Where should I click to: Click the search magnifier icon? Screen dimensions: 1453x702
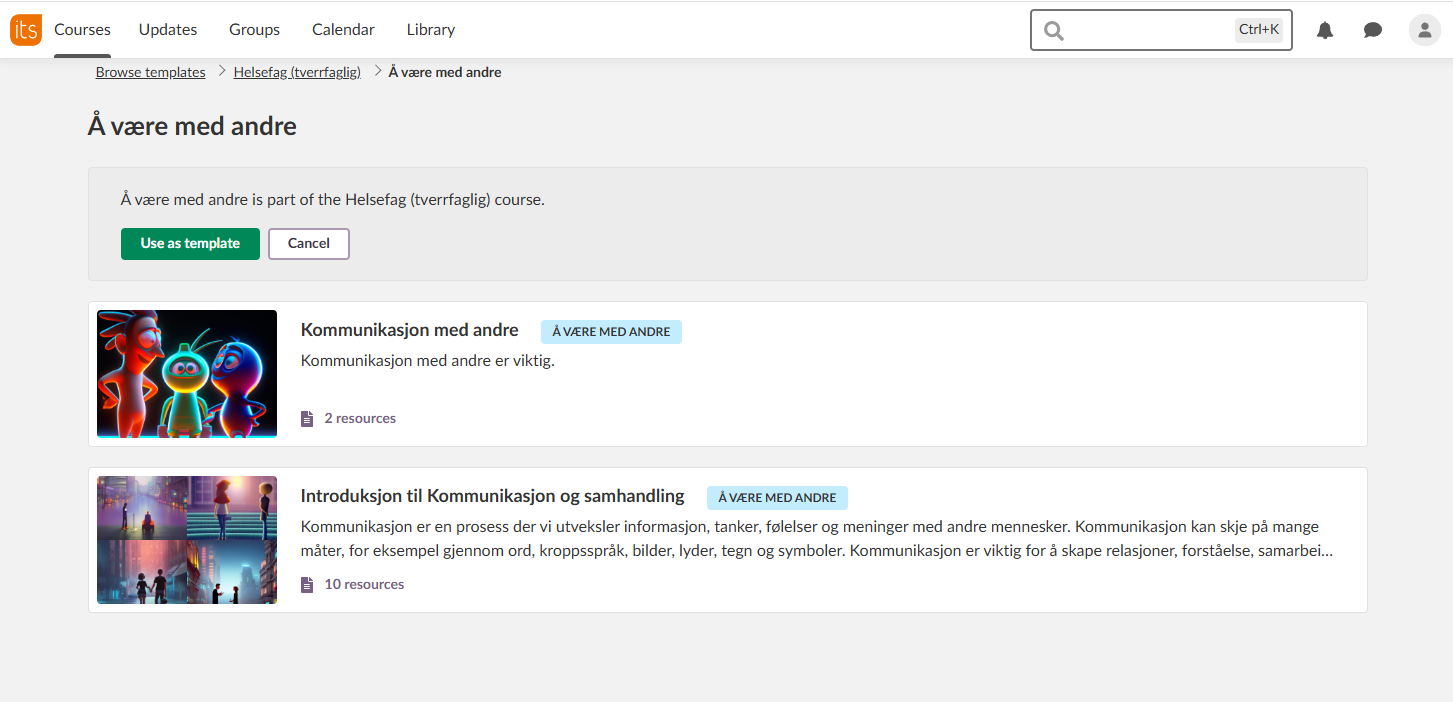pos(1054,30)
